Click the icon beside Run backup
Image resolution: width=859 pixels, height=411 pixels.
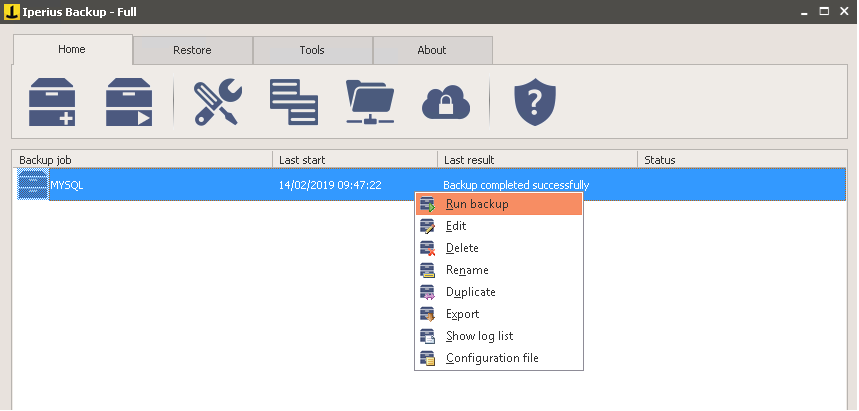[x=427, y=204]
